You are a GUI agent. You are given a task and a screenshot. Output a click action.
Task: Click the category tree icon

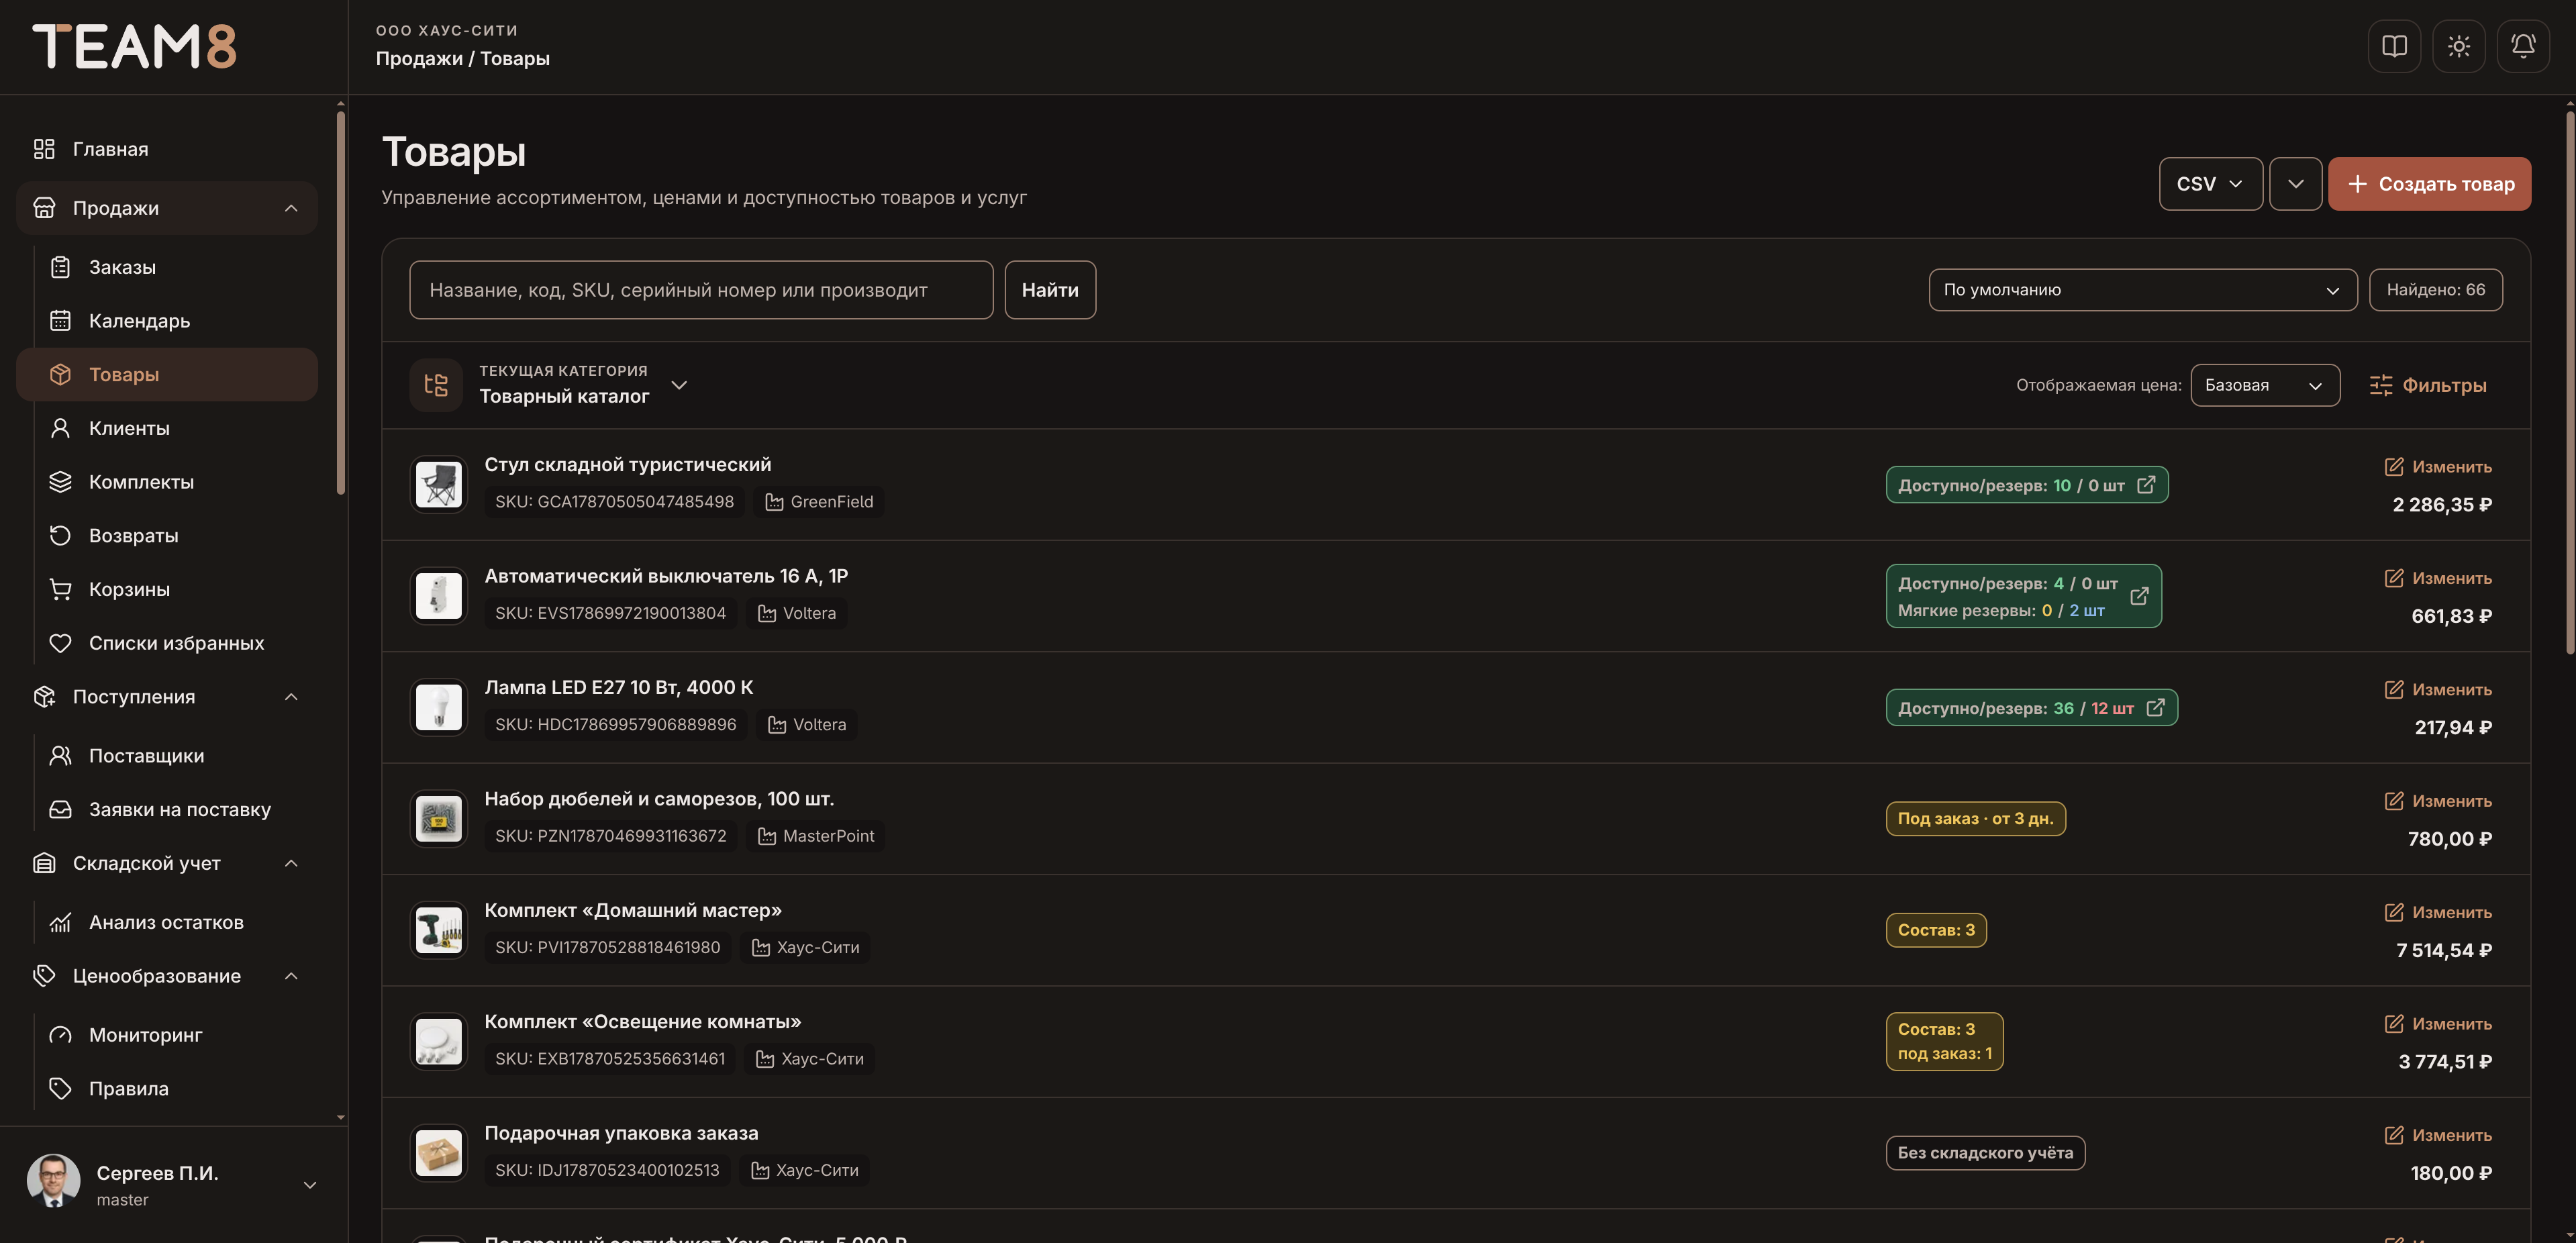pos(436,385)
